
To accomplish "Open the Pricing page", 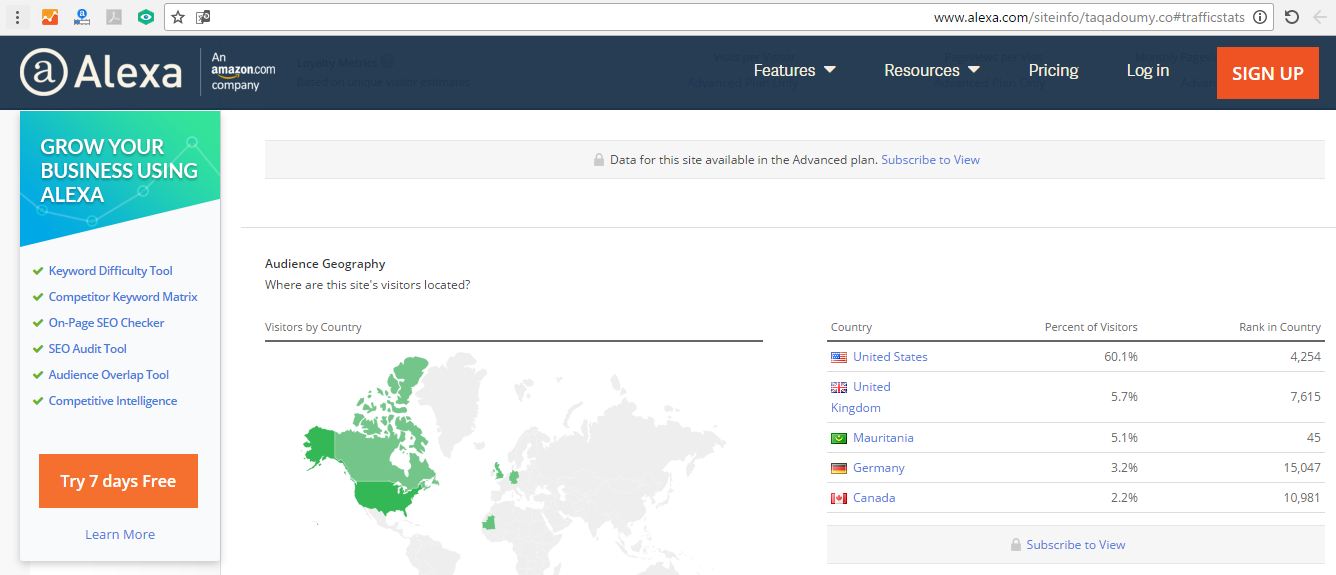I will coord(1053,70).
